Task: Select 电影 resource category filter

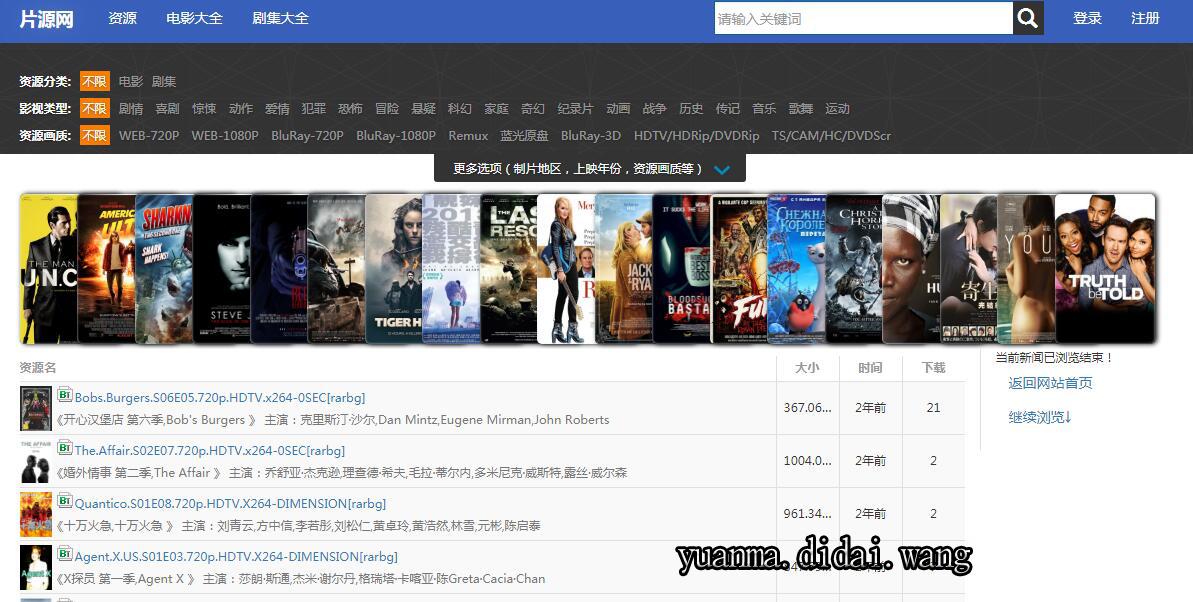Action: (x=131, y=81)
